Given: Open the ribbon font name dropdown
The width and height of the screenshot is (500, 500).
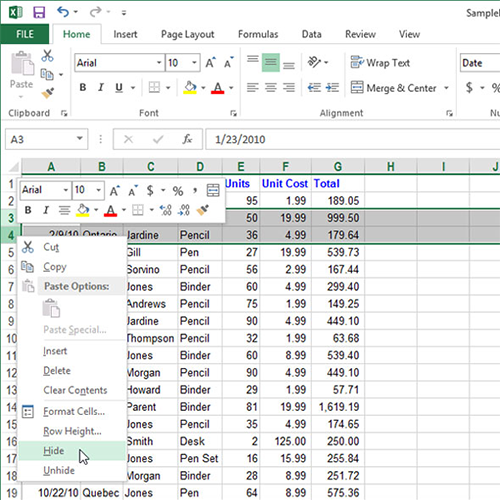Looking at the screenshot, I should (159, 62).
